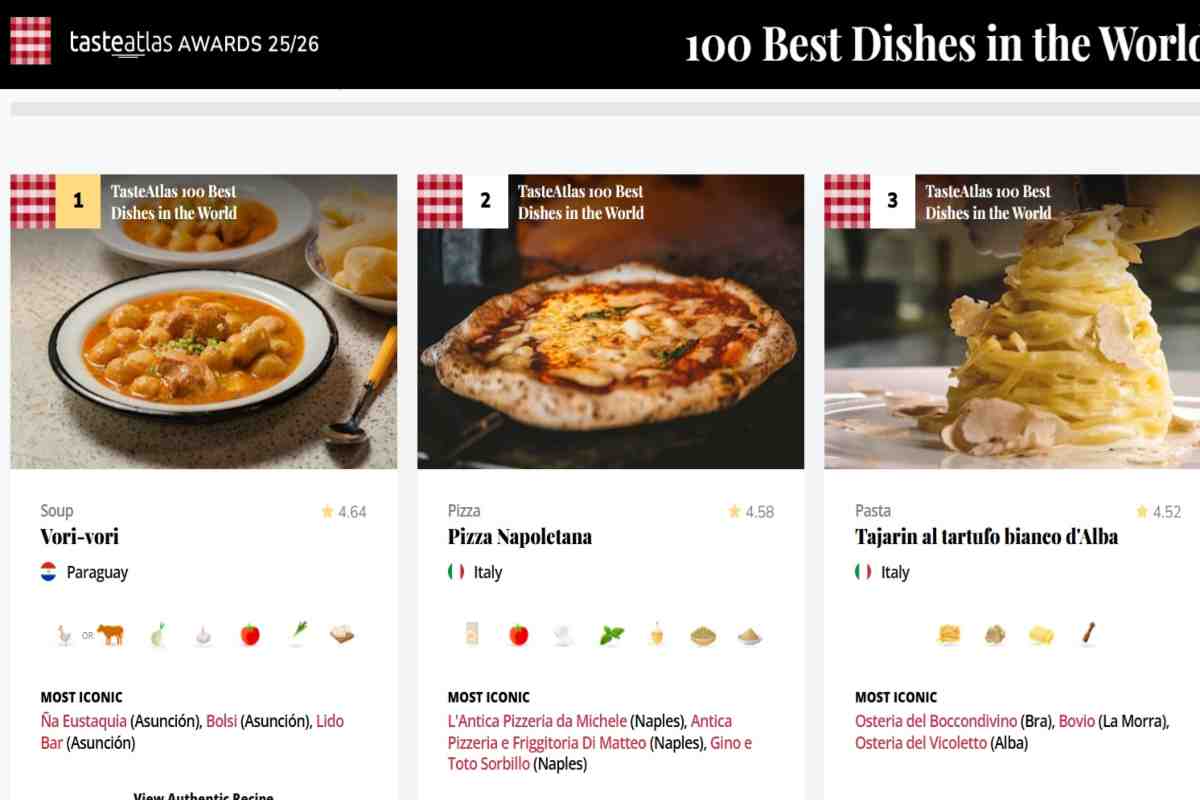Screen dimensions: 1200x800
Task: Click the Paraguay country flag label
Action: [x=85, y=572]
